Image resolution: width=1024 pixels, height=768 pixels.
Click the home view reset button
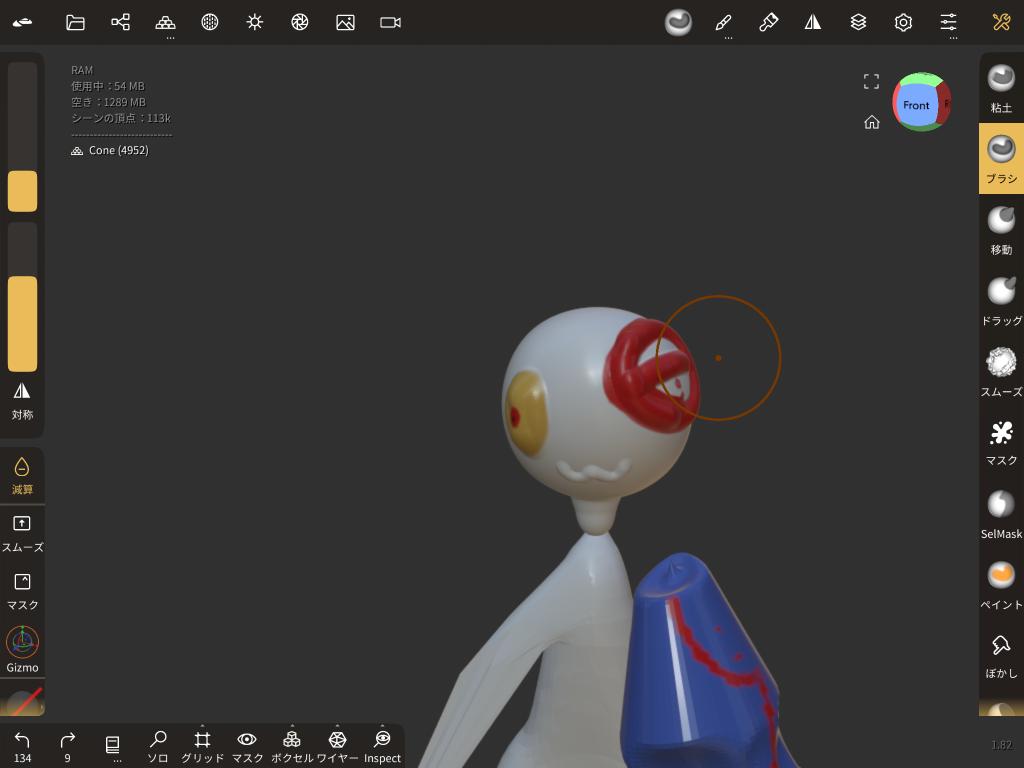872,122
